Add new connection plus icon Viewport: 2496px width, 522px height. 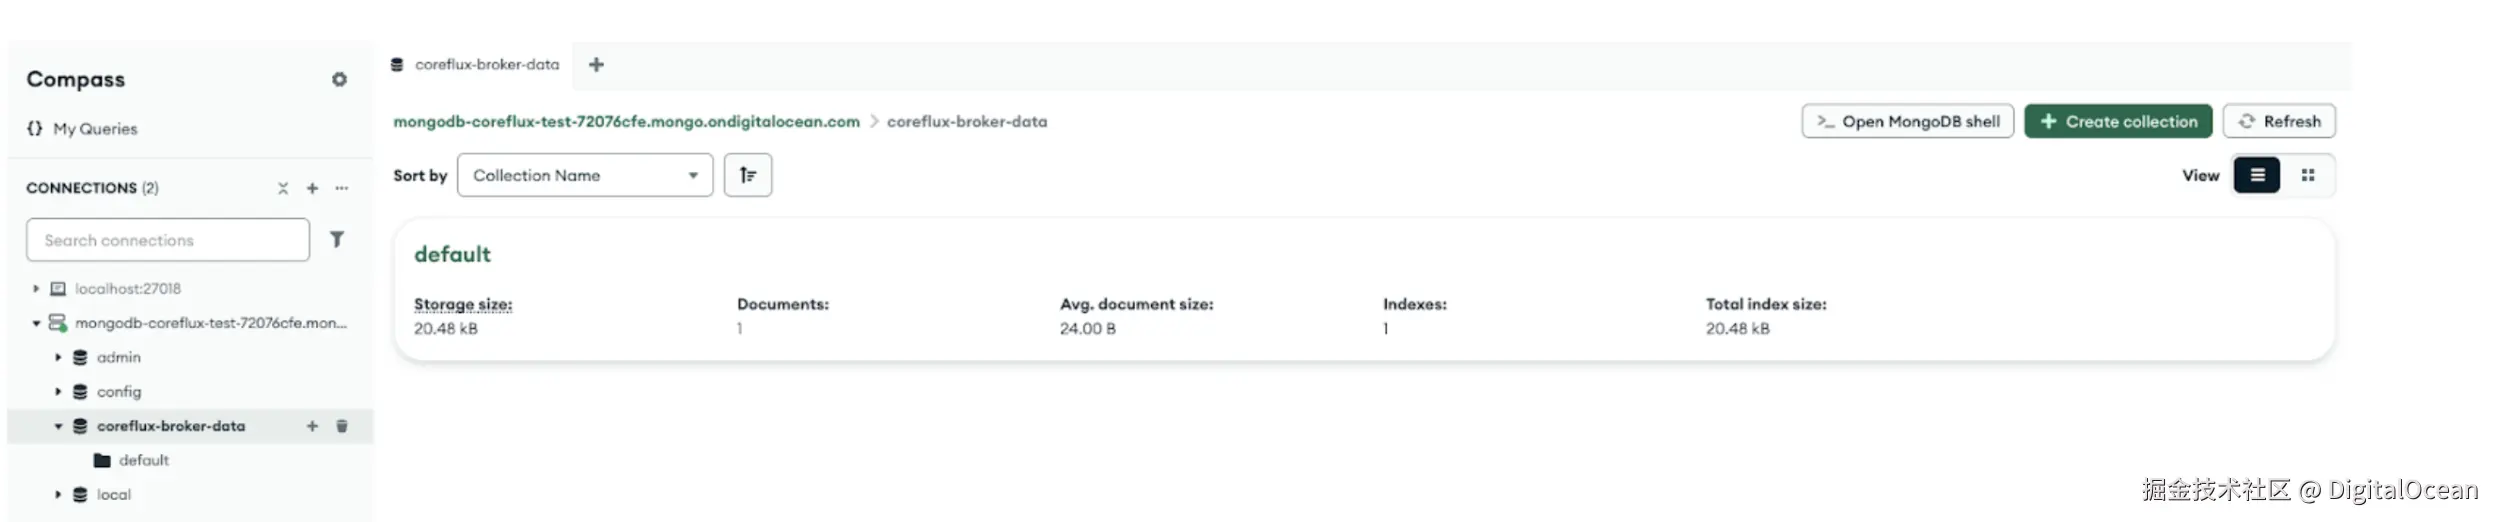[x=312, y=188]
